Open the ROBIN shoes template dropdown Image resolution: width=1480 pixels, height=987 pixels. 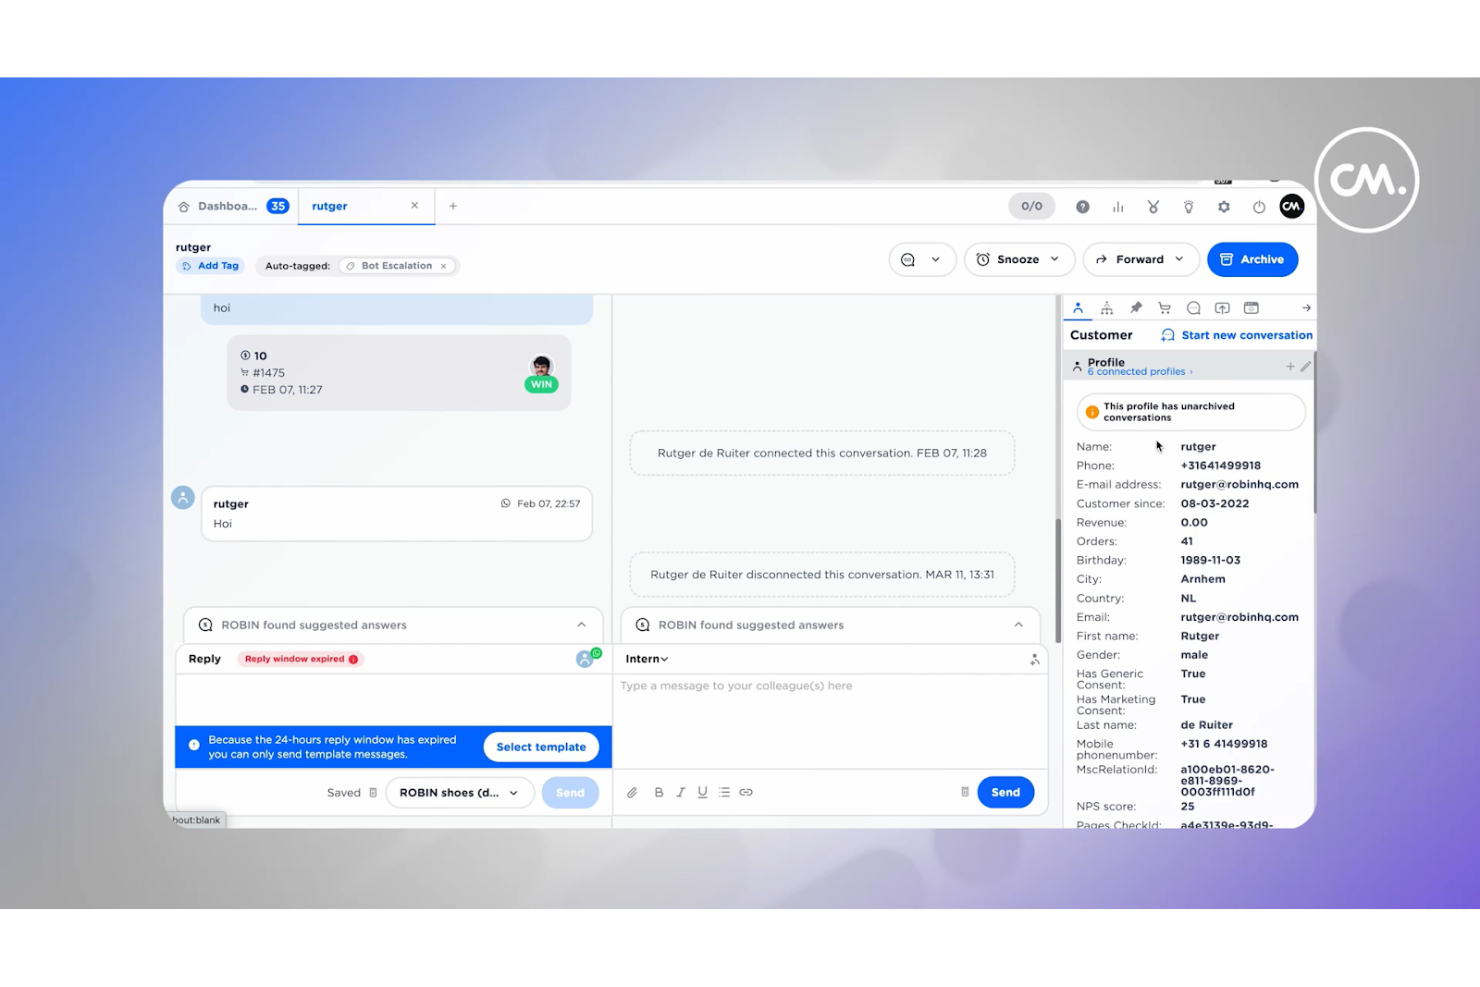coord(459,792)
